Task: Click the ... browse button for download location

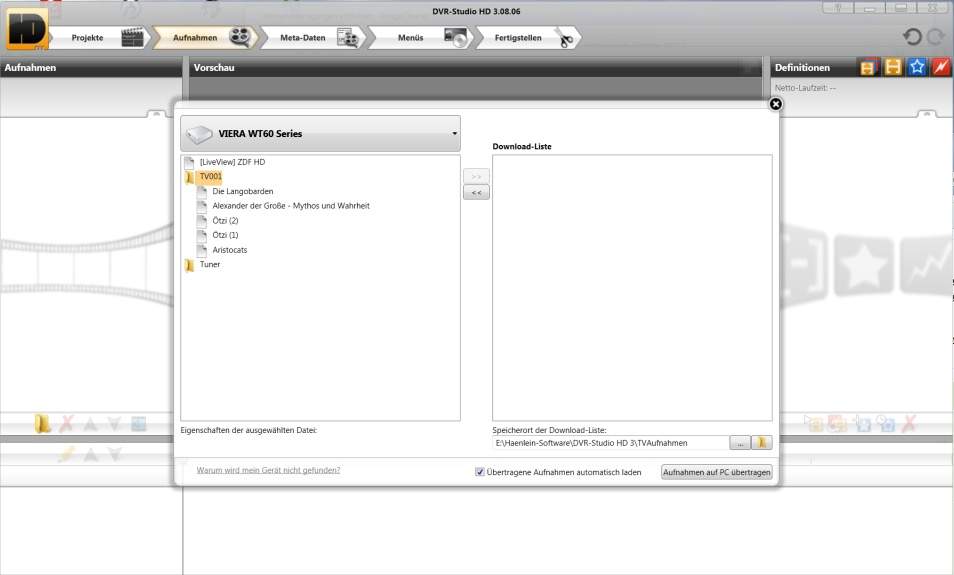Action: (740, 443)
